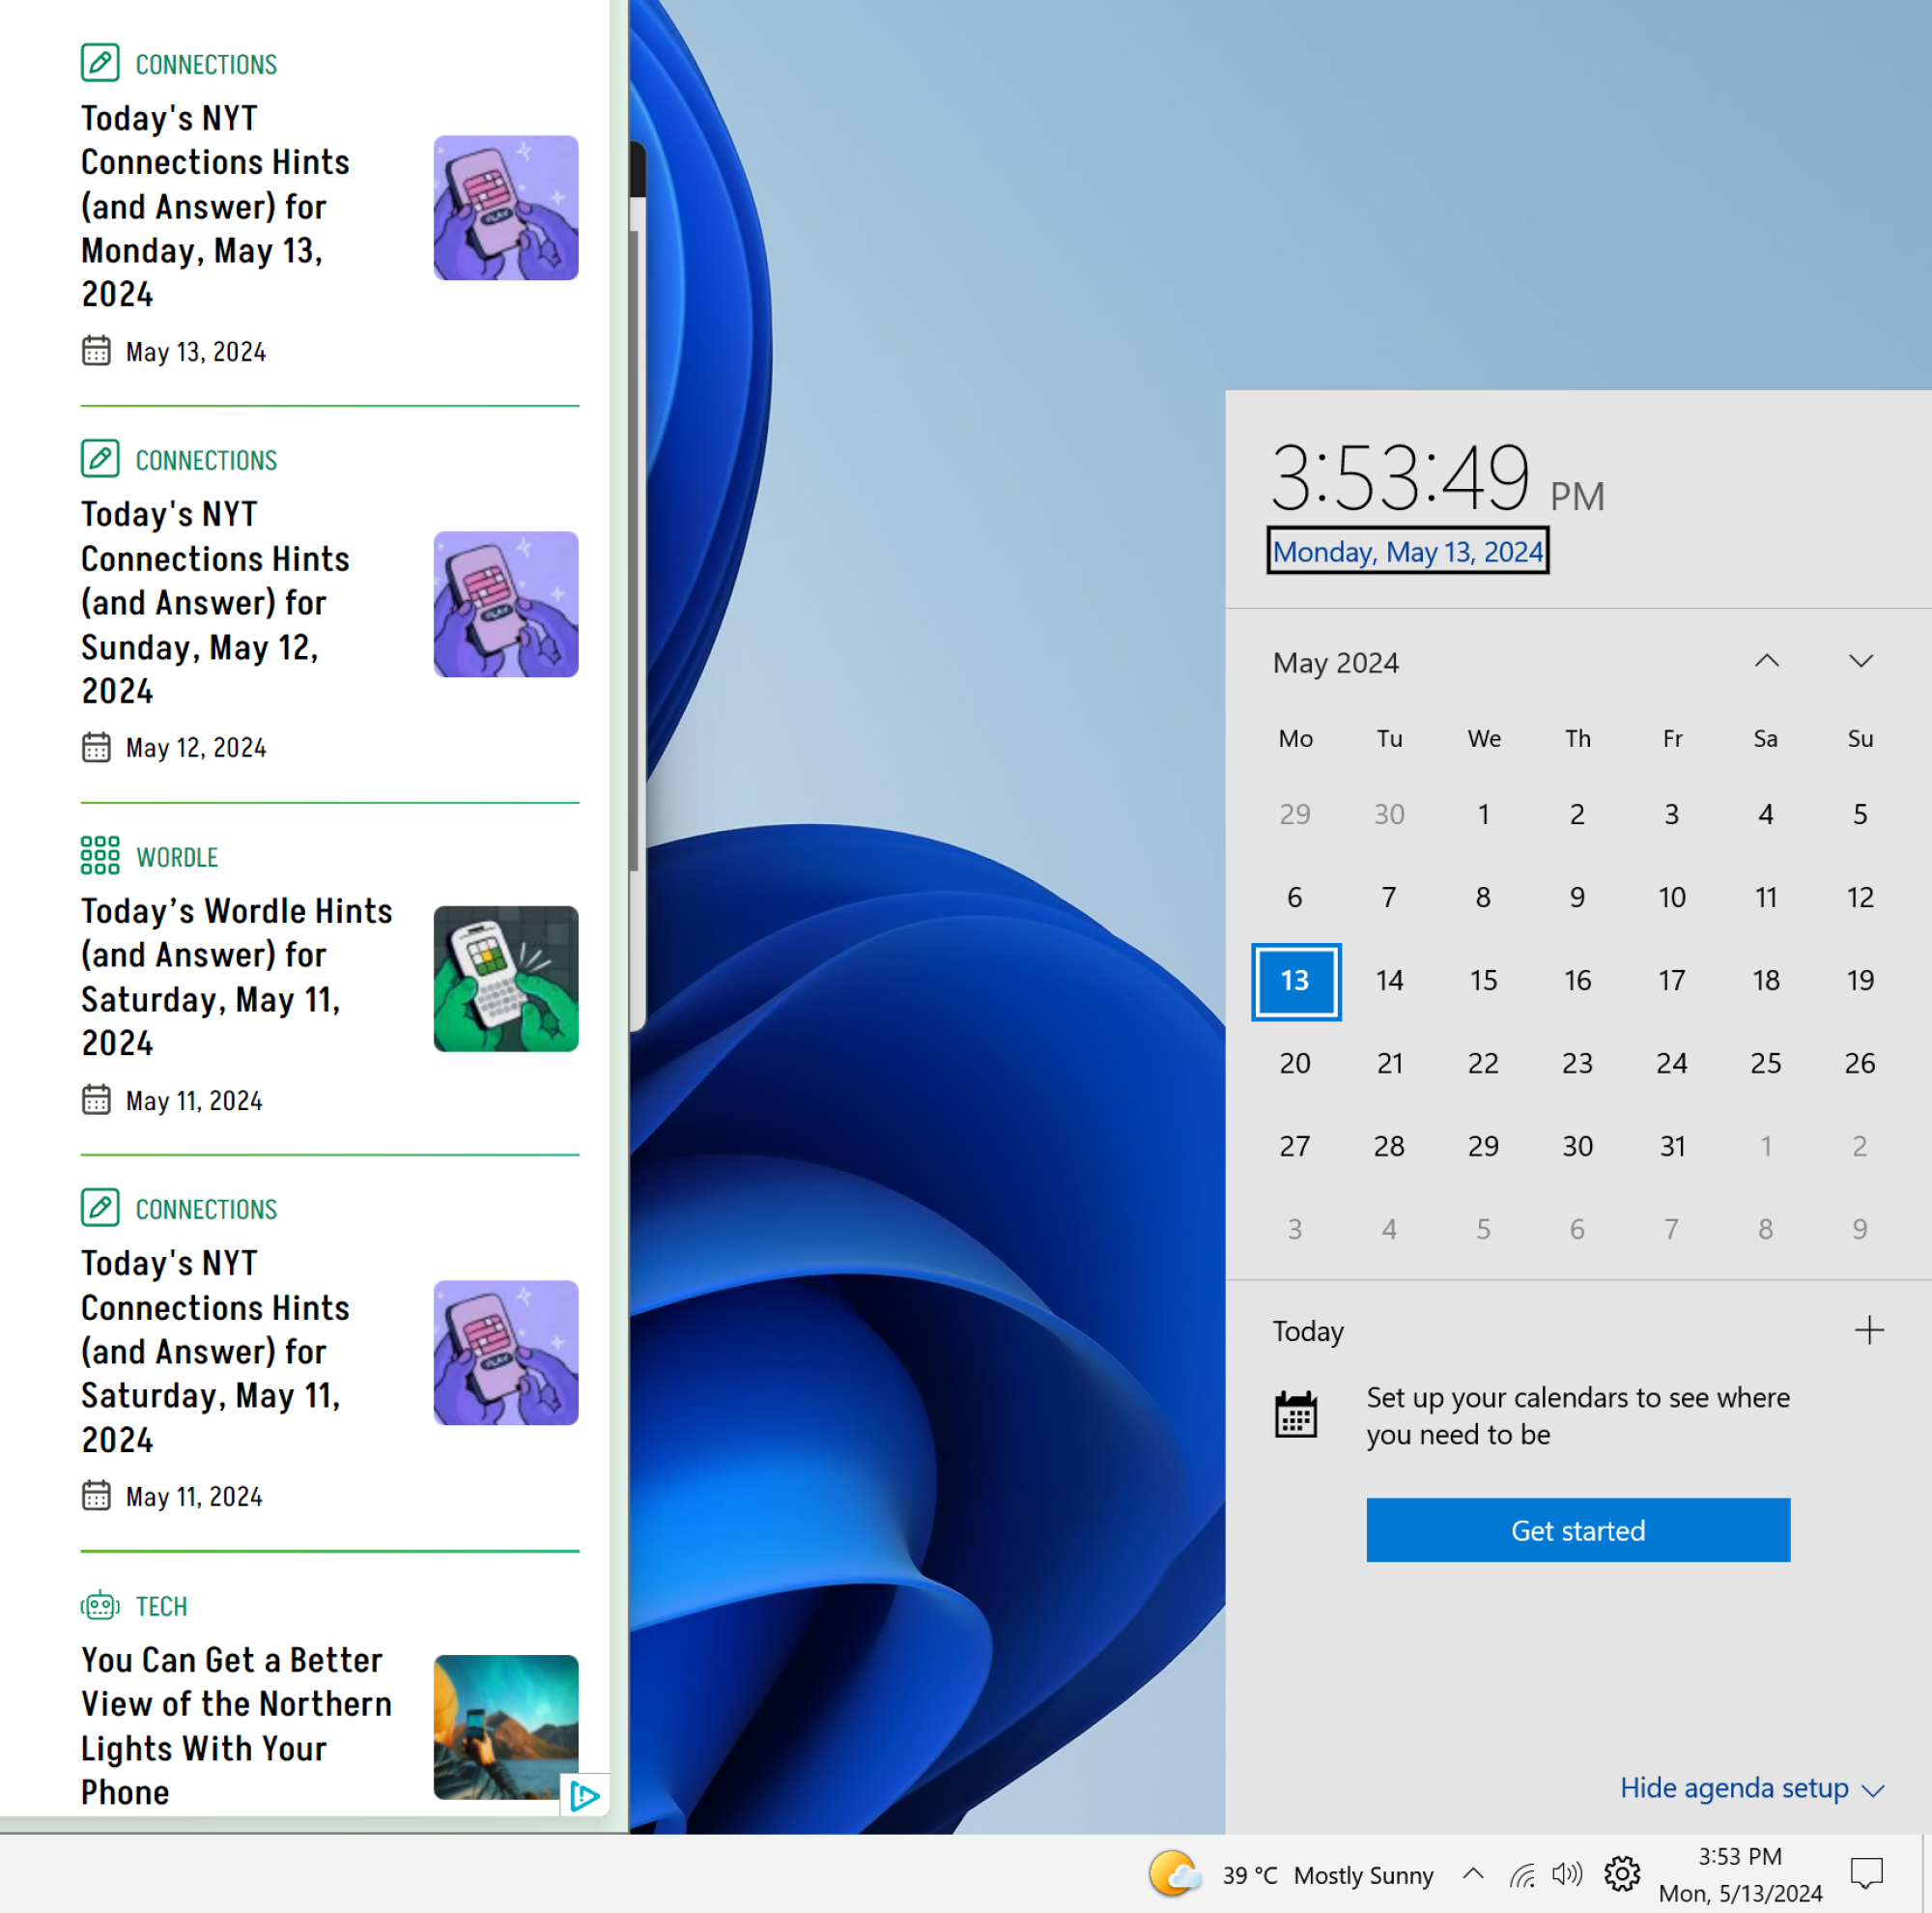Select day 26 in the calendar

tap(1860, 1064)
